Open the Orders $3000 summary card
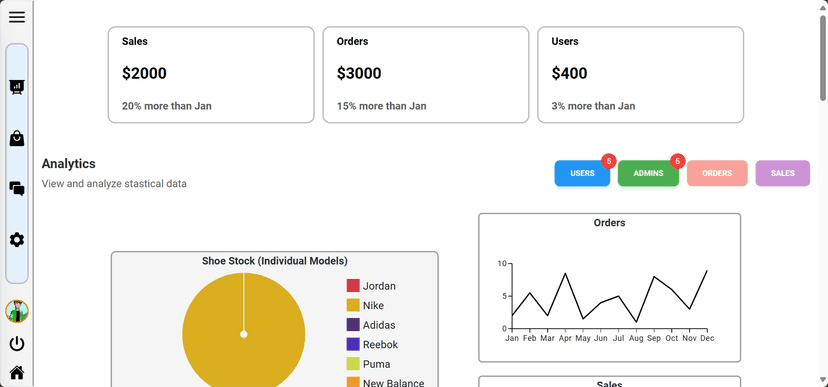 (x=426, y=75)
